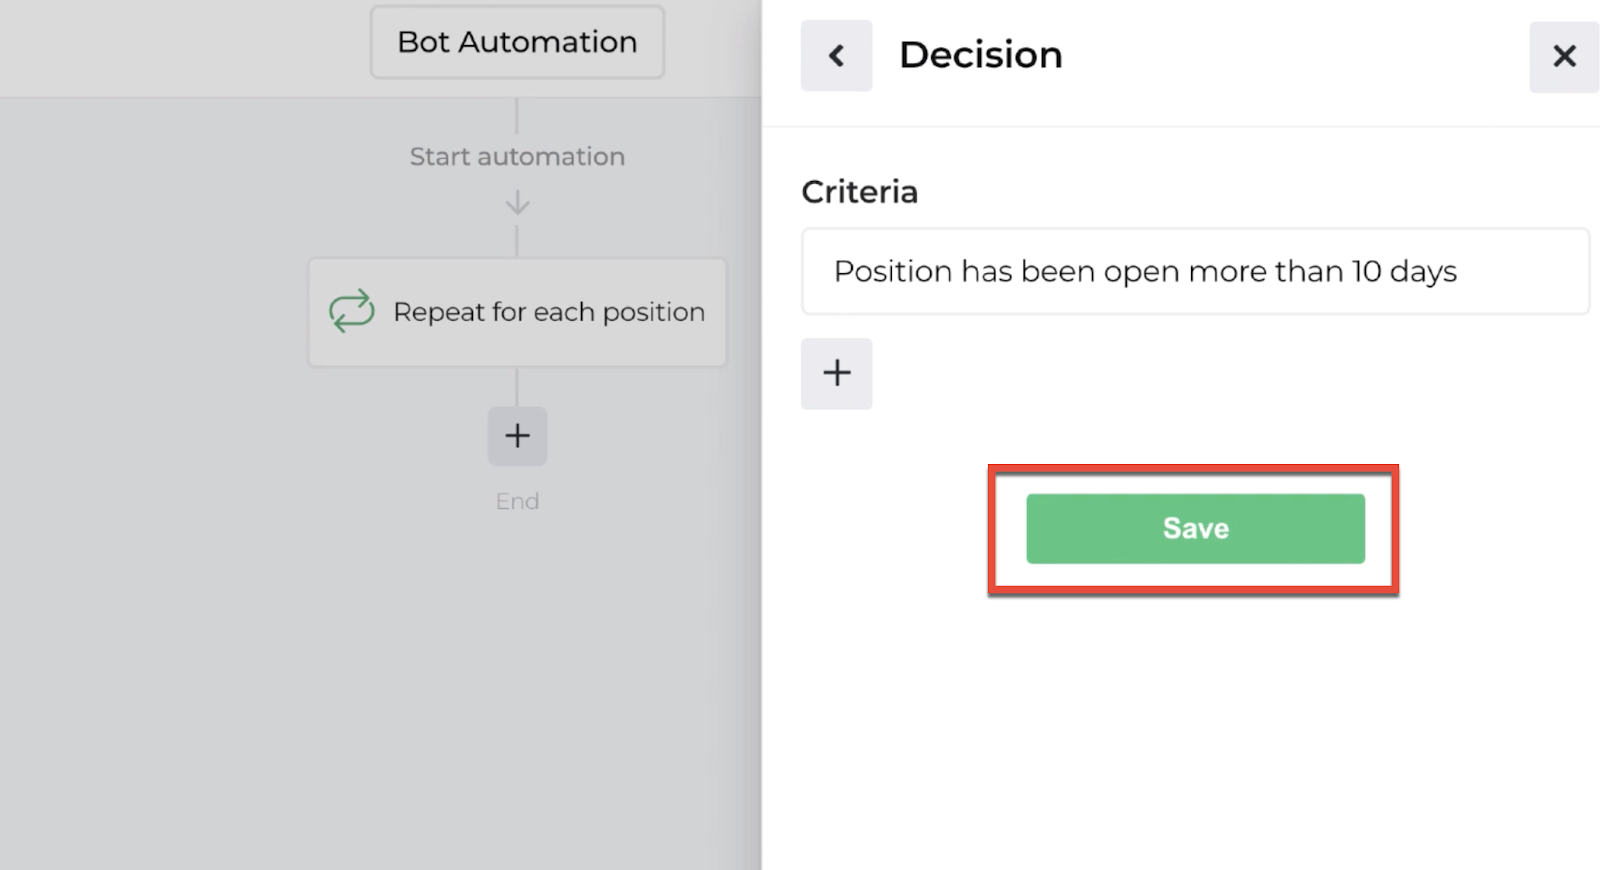This screenshot has height=870, width=1600.
Task: Go back using the left chevron button
Action: click(x=836, y=56)
